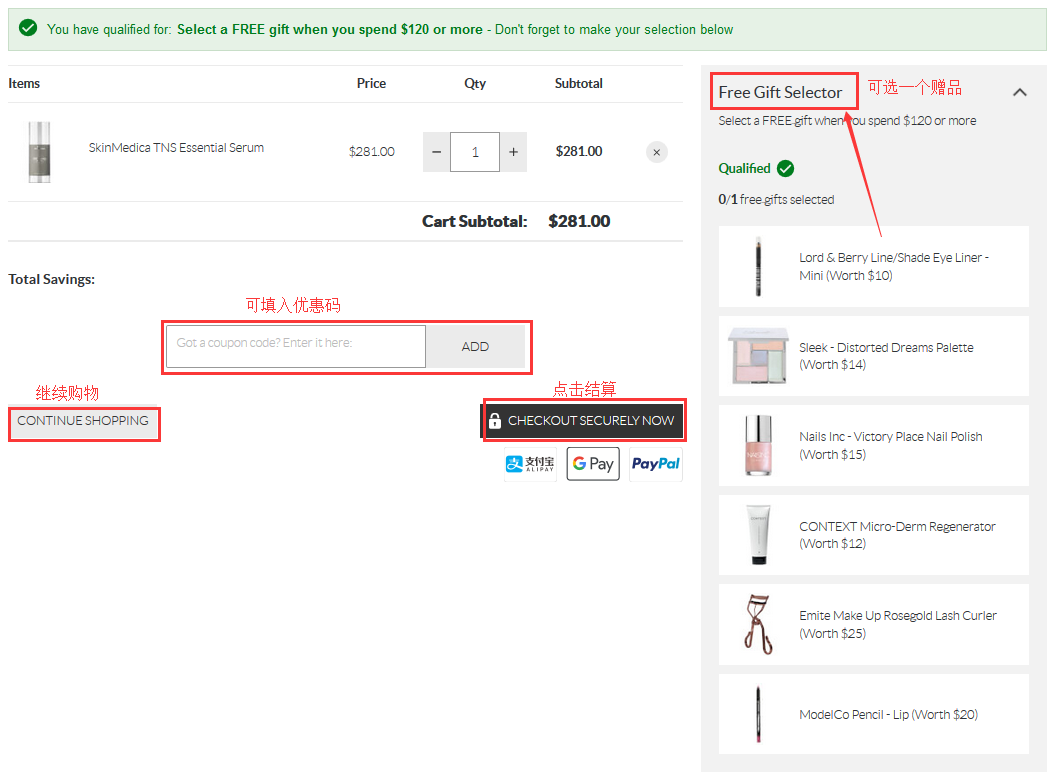Click ADD to apply the coupon
This screenshot has height=779, width=1055.
(475, 346)
